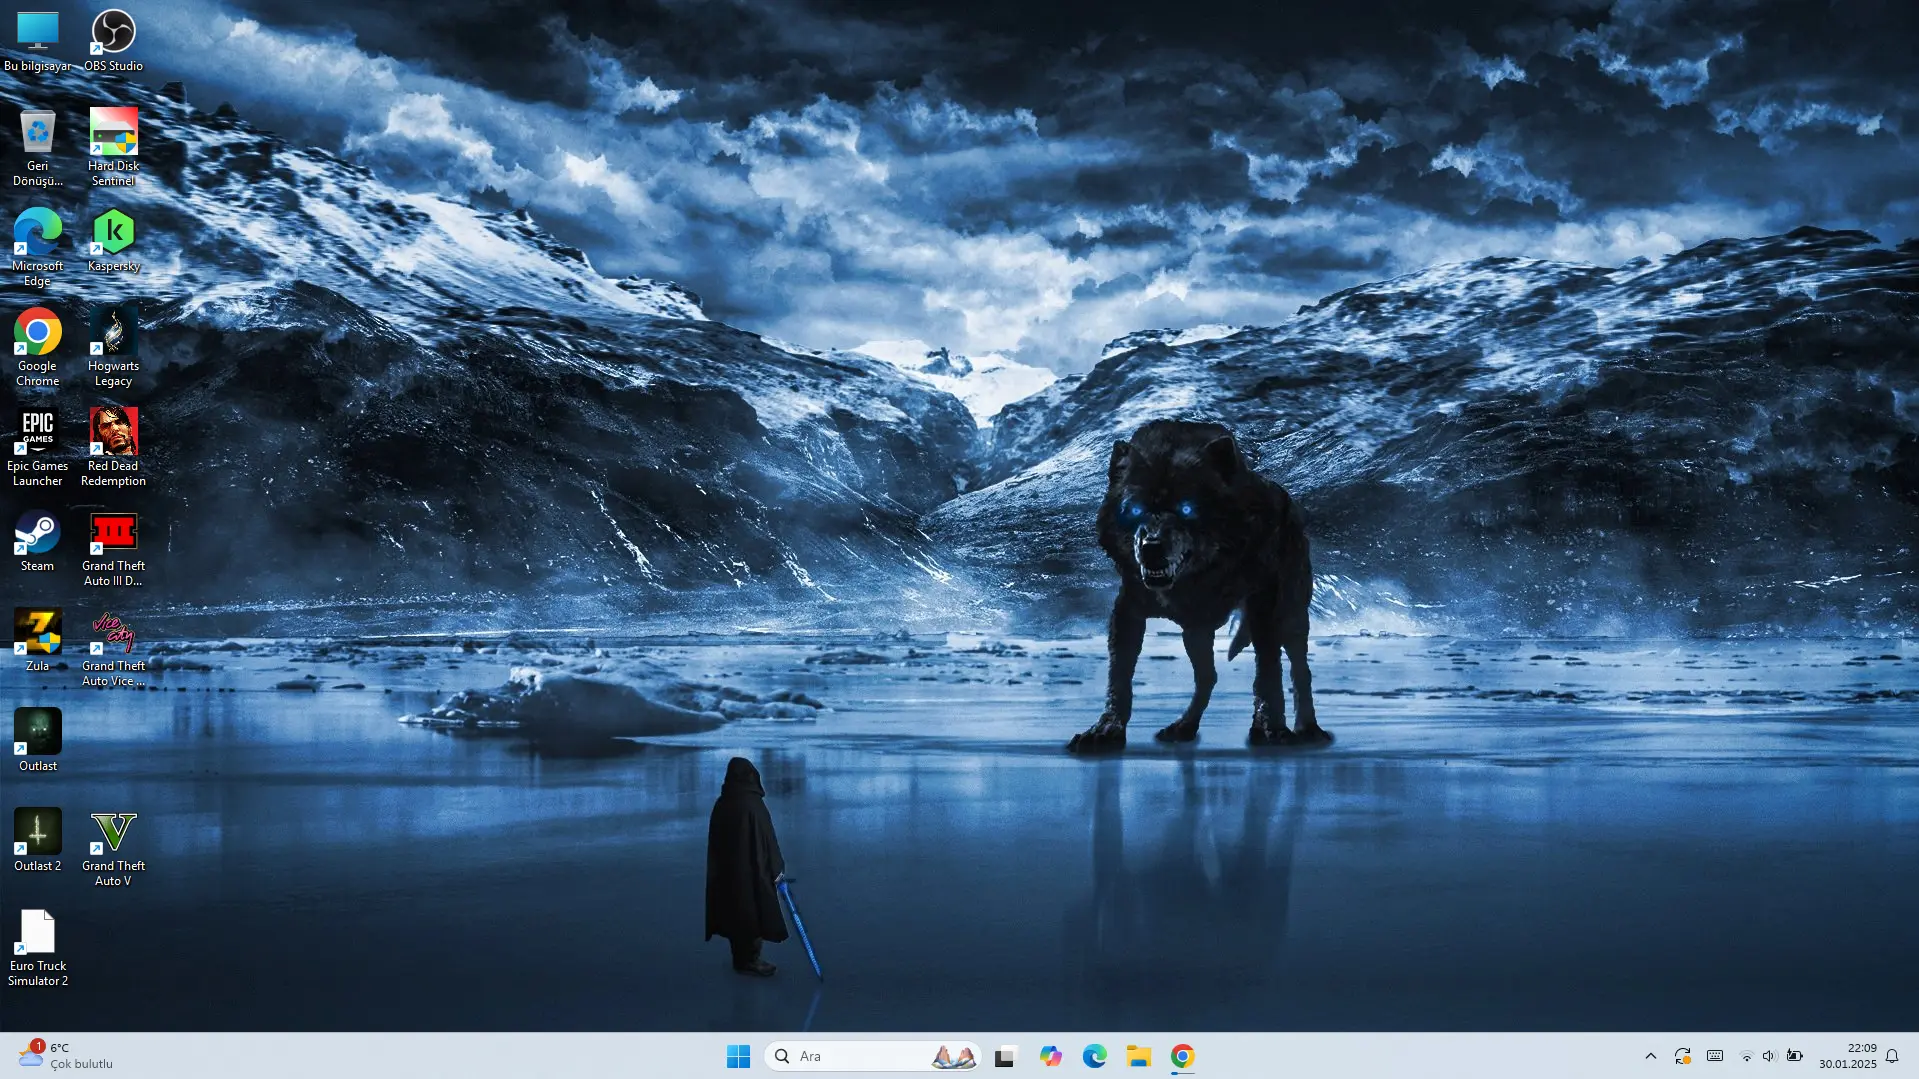This screenshot has width=1919, height=1079.
Task: Select the Google Chrome desktop shortcut
Action: point(37,348)
